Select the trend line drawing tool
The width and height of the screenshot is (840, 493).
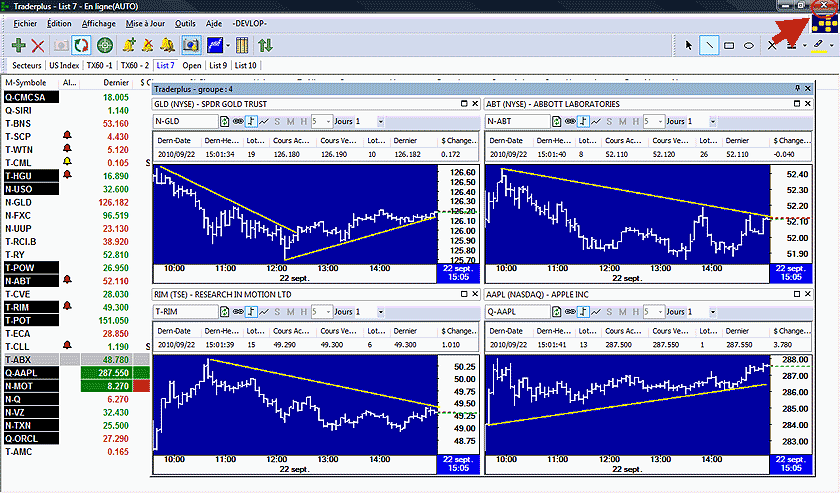tap(709, 46)
